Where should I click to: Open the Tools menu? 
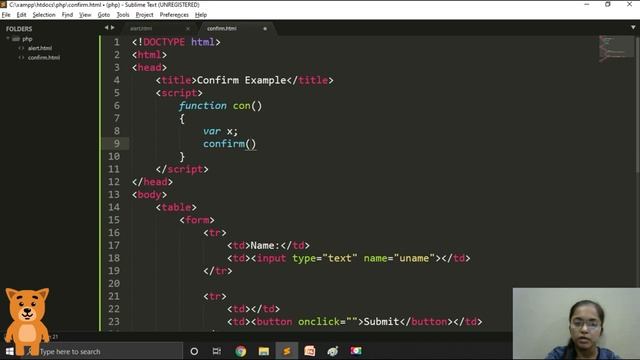coord(123,15)
